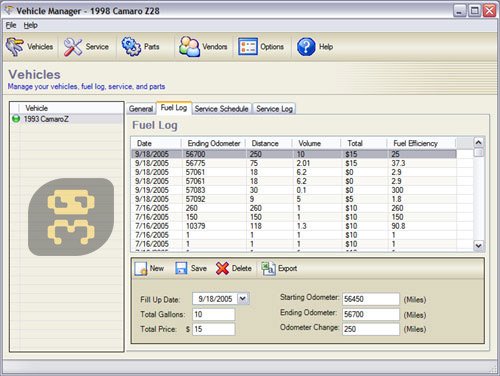
Task: Open the Service wrench icon
Action: tap(73, 47)
